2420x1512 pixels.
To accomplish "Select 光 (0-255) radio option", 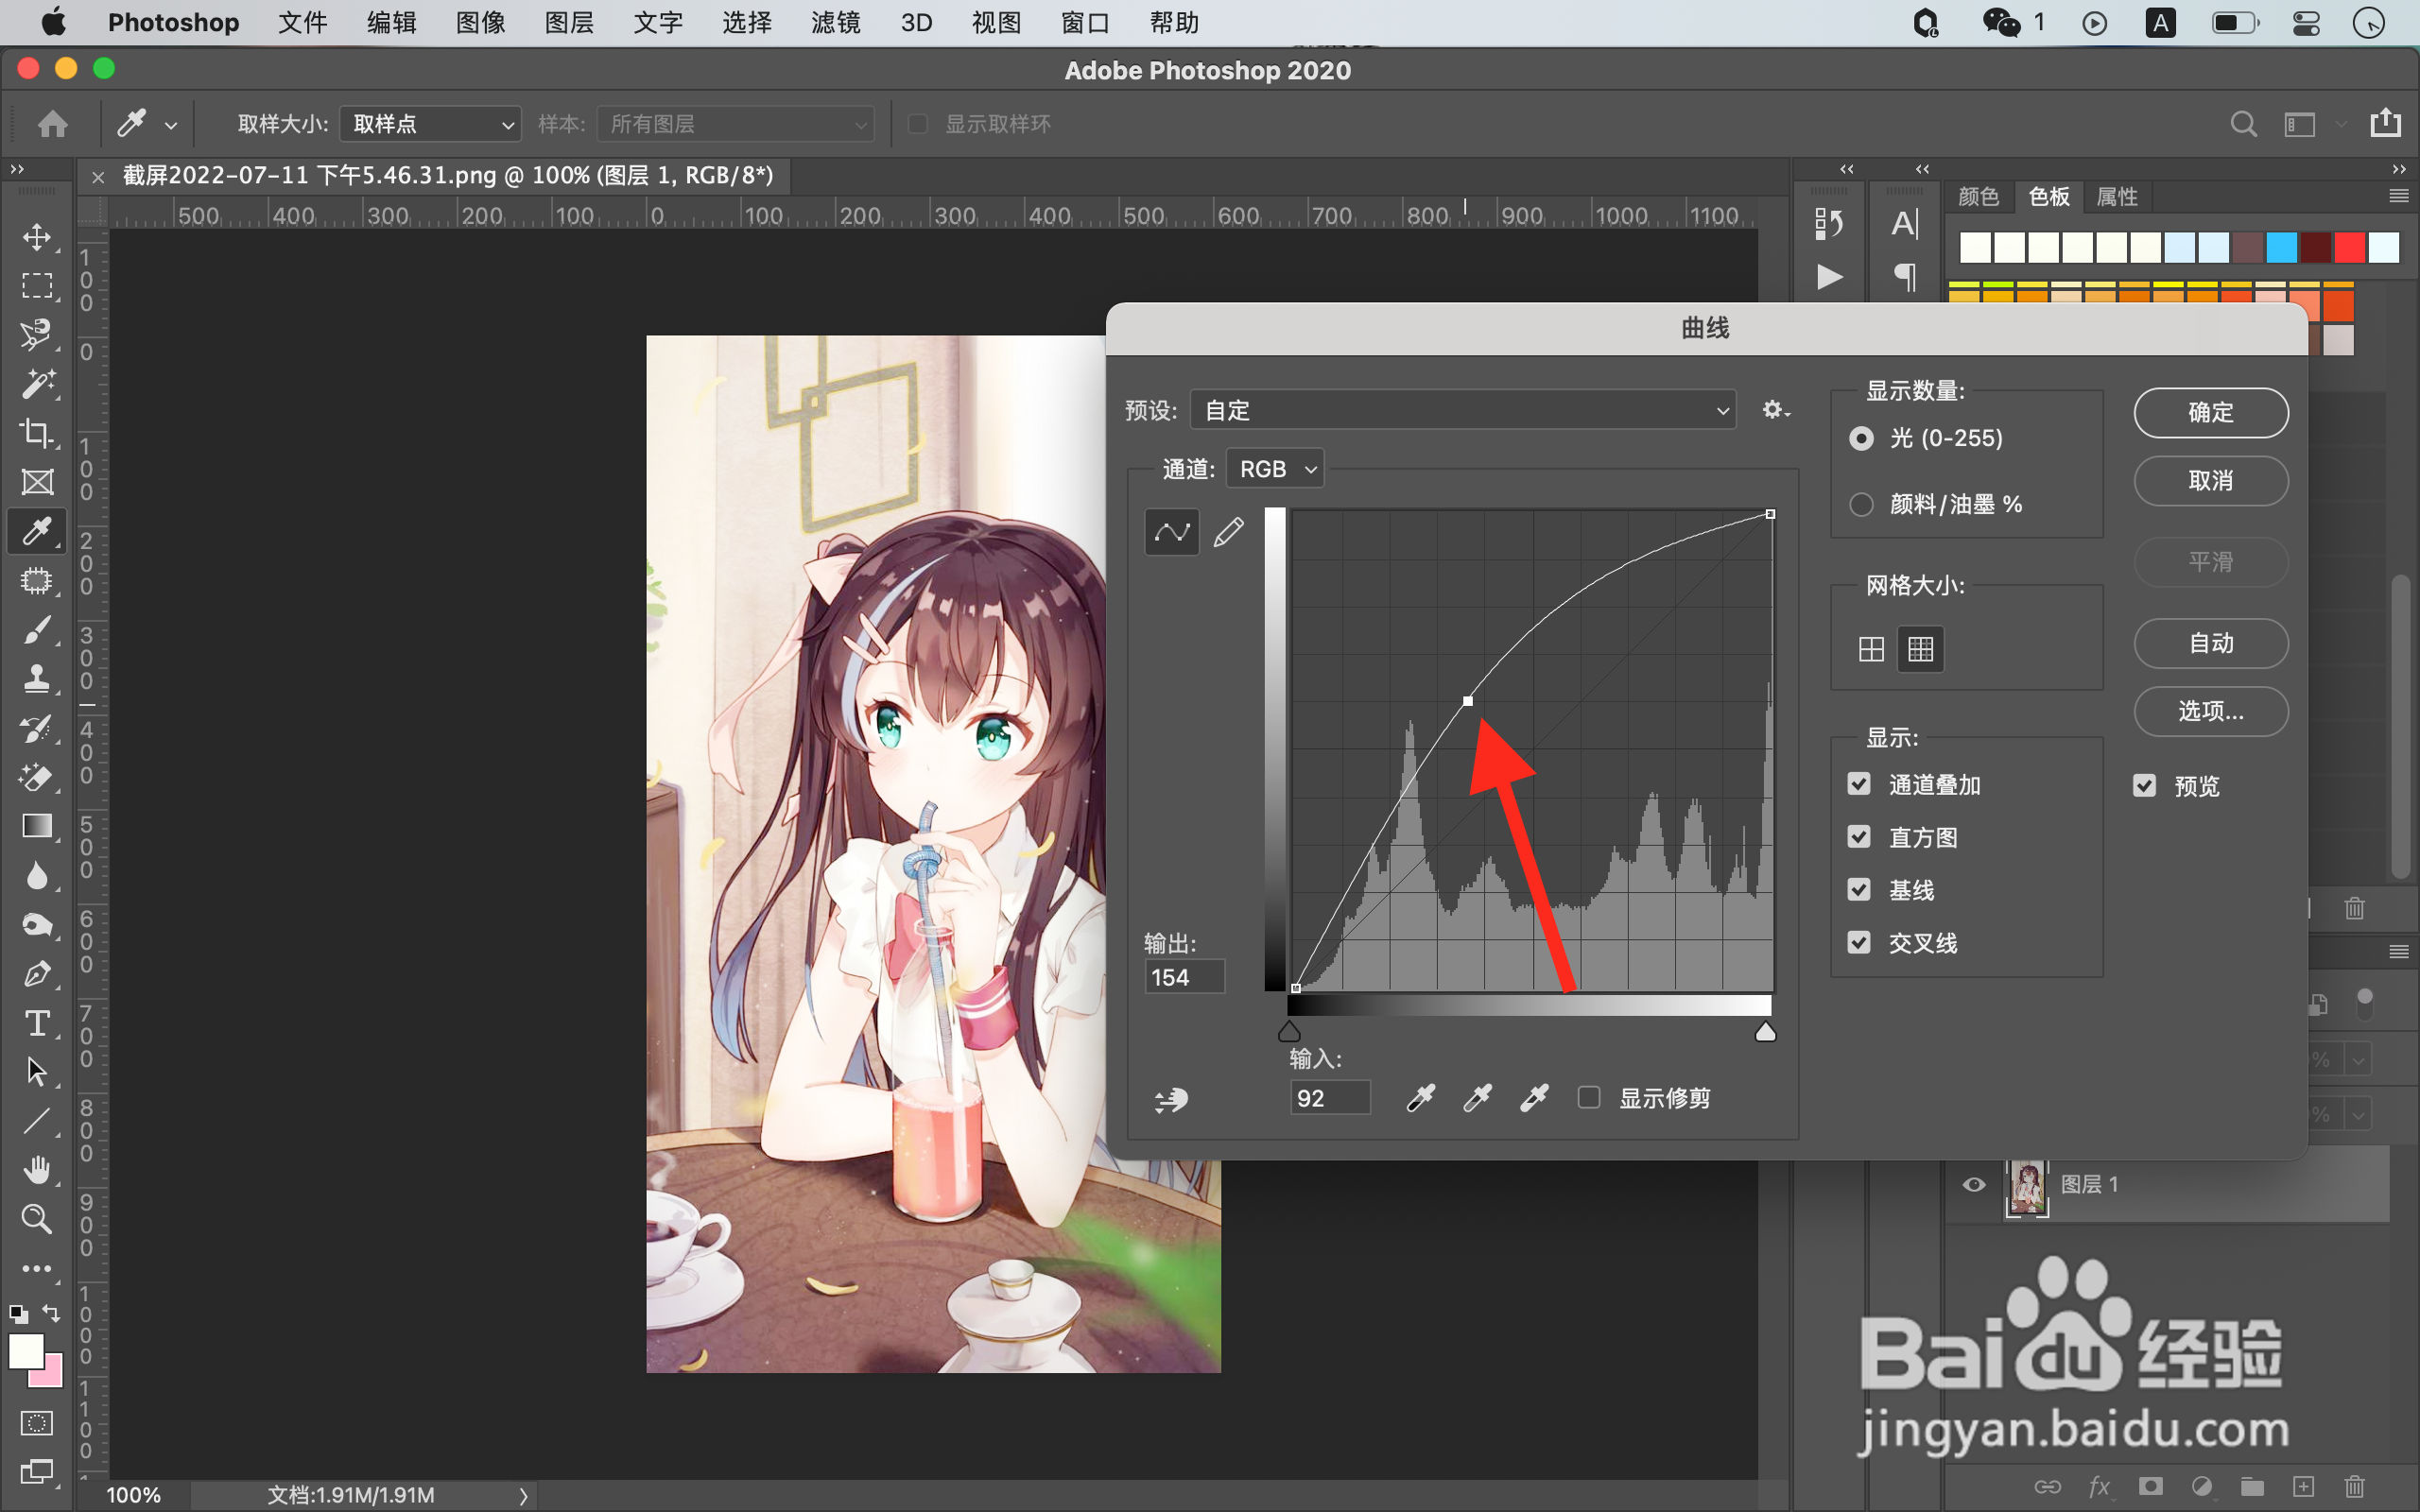I will pos(1861,438).
